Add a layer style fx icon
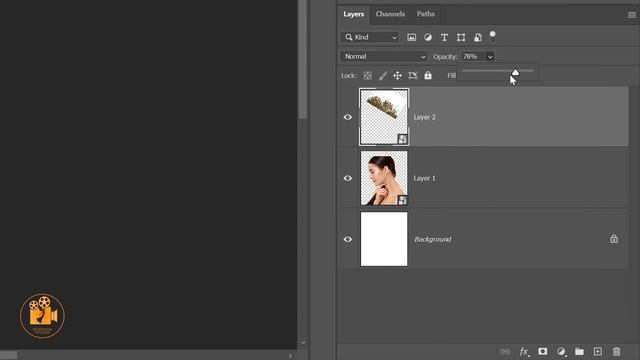Screen dimensions: 640x360 coord(524,351)
